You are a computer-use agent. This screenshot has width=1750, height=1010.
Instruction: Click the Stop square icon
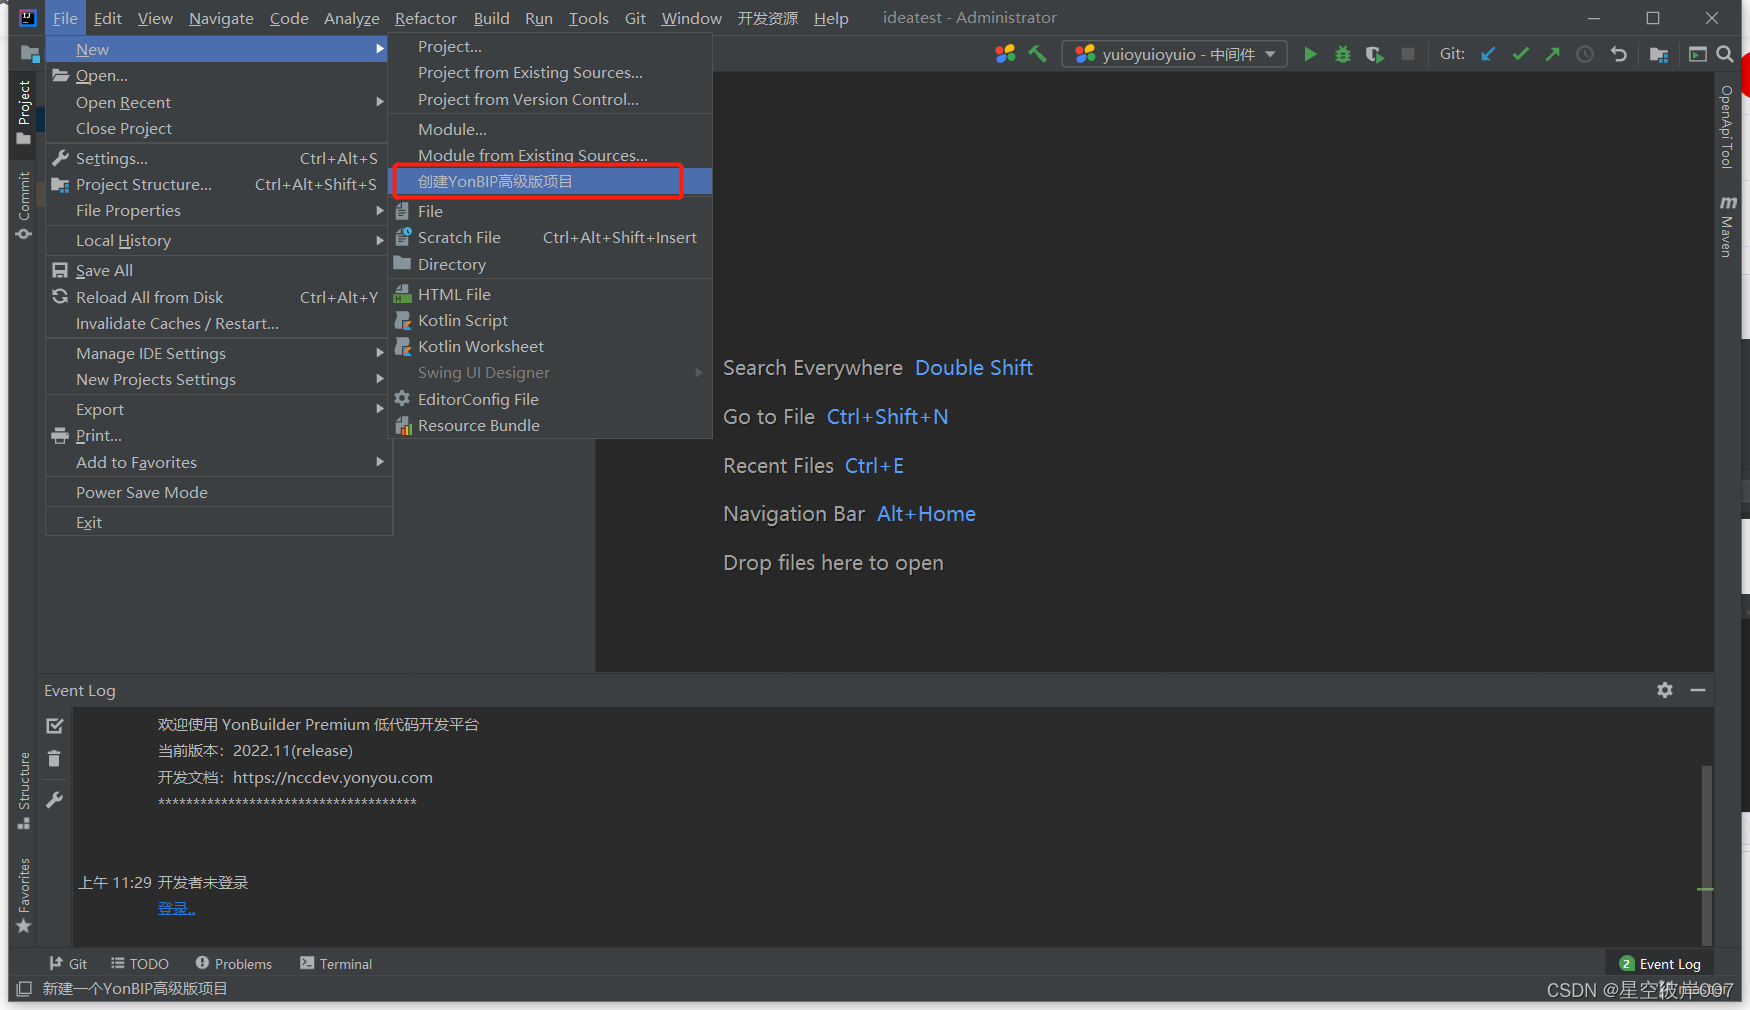(1408, 54)
